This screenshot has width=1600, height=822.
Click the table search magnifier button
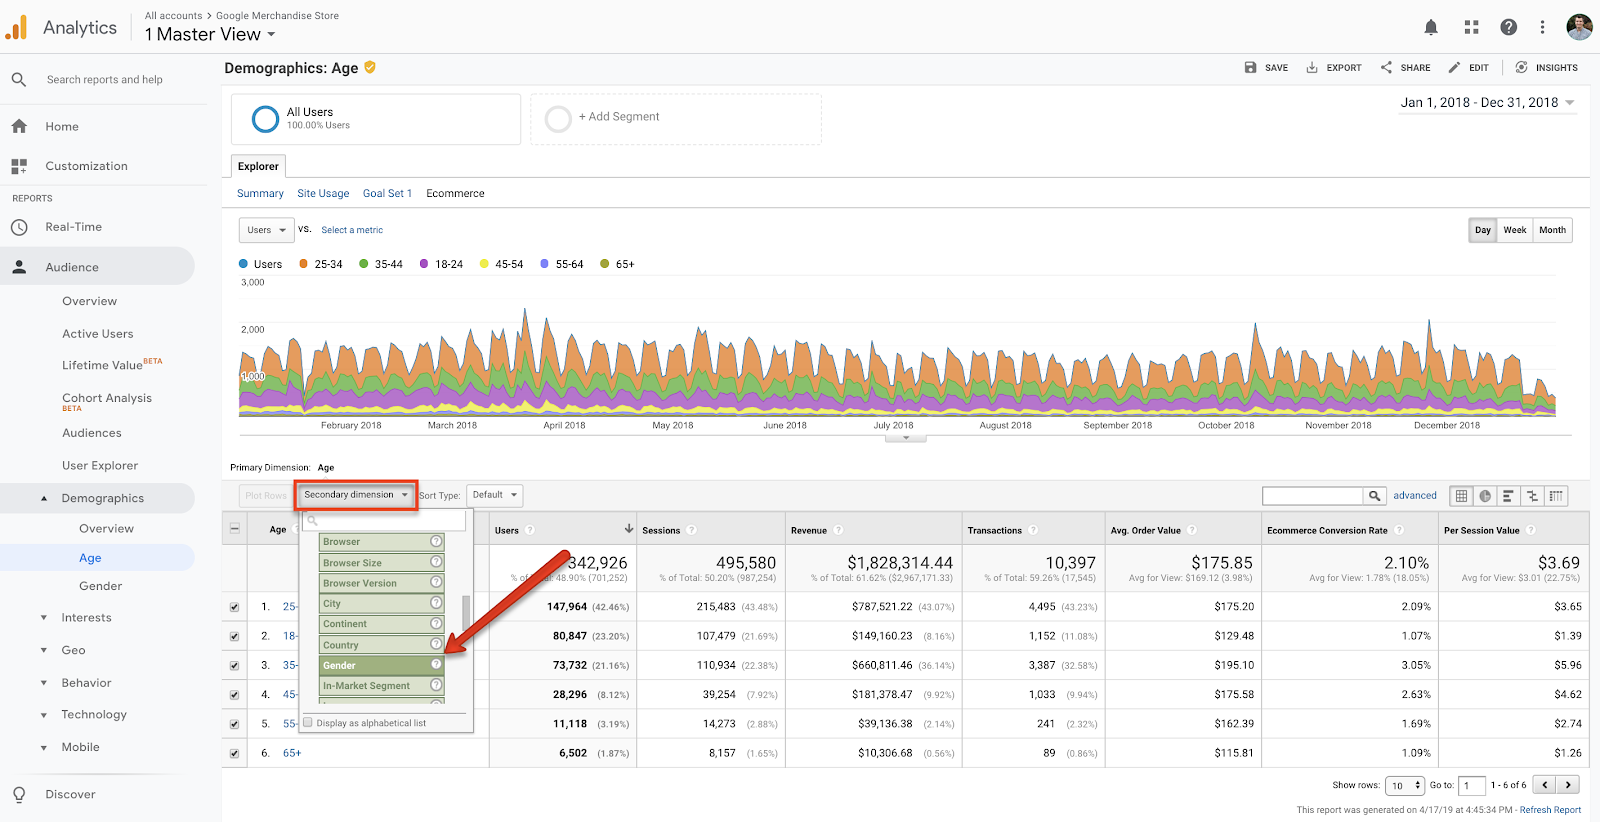[1375, 496]
